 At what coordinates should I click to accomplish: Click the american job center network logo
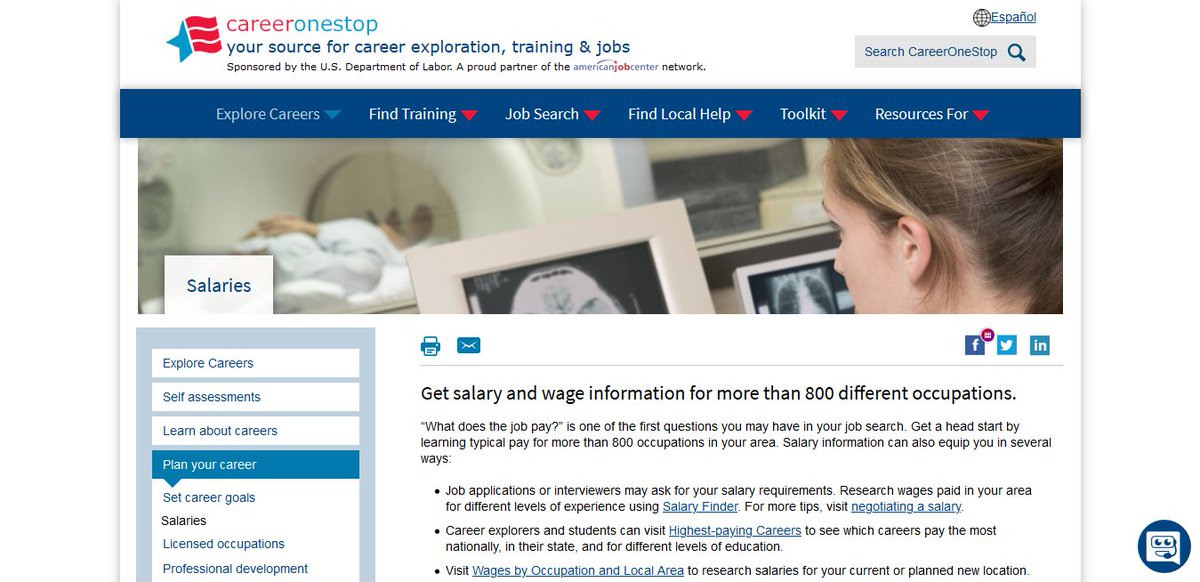616,67
